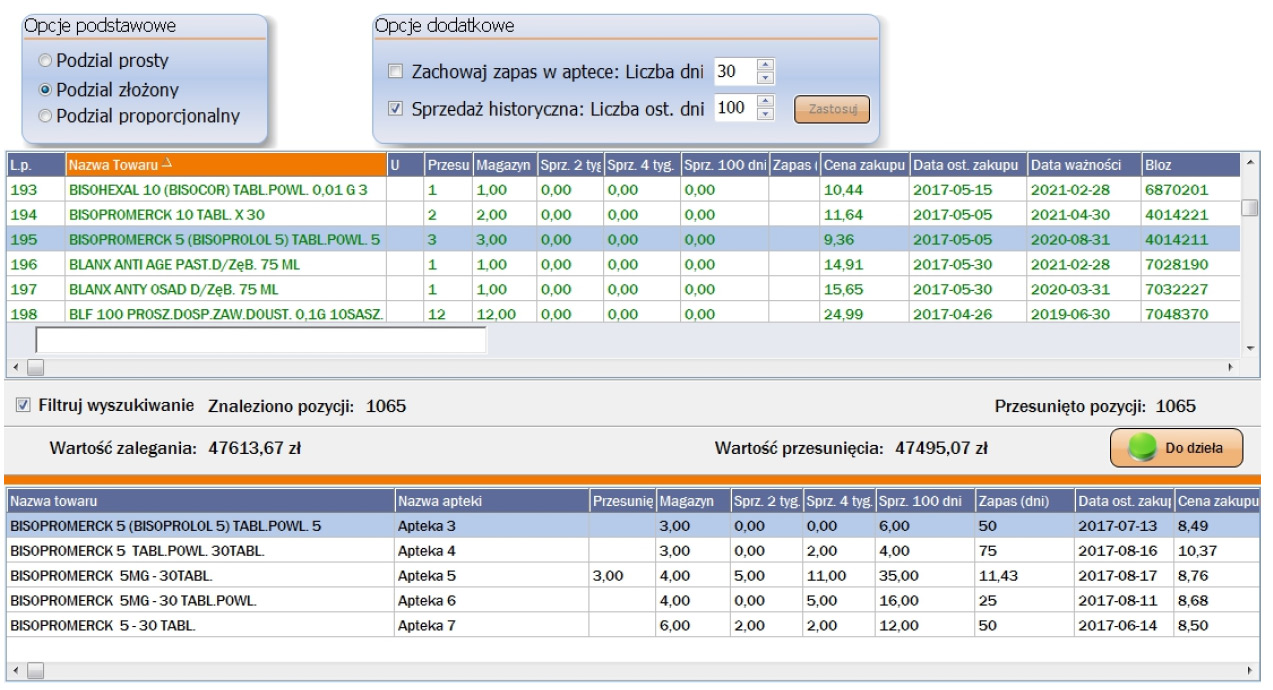Screen dimensions: 1273x690
Task: Select Podział prosty radio option
Action: (x=45, y=62)
